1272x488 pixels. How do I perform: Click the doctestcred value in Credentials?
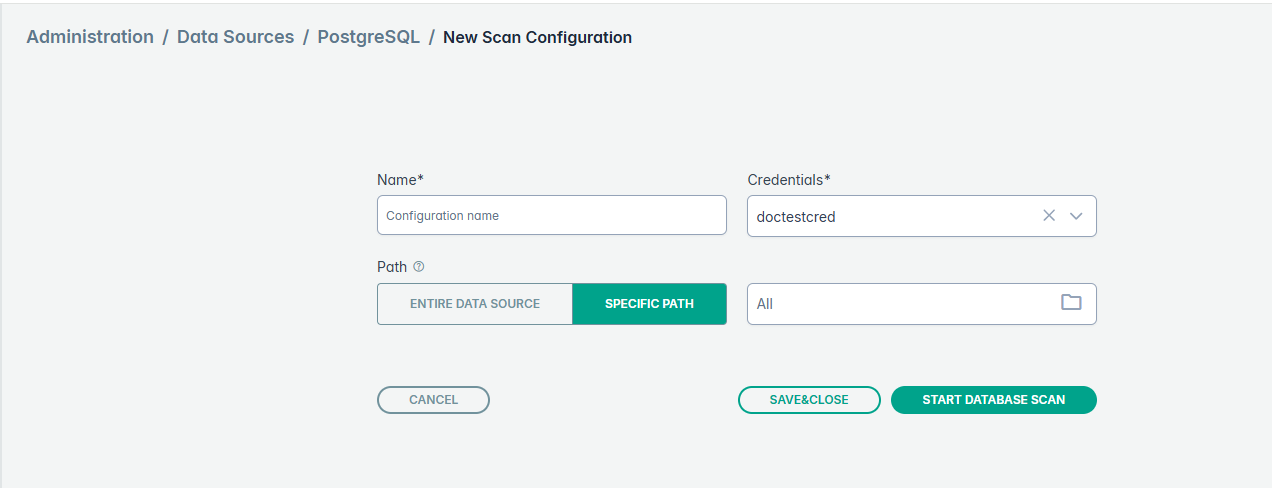[x=796, y=216]
